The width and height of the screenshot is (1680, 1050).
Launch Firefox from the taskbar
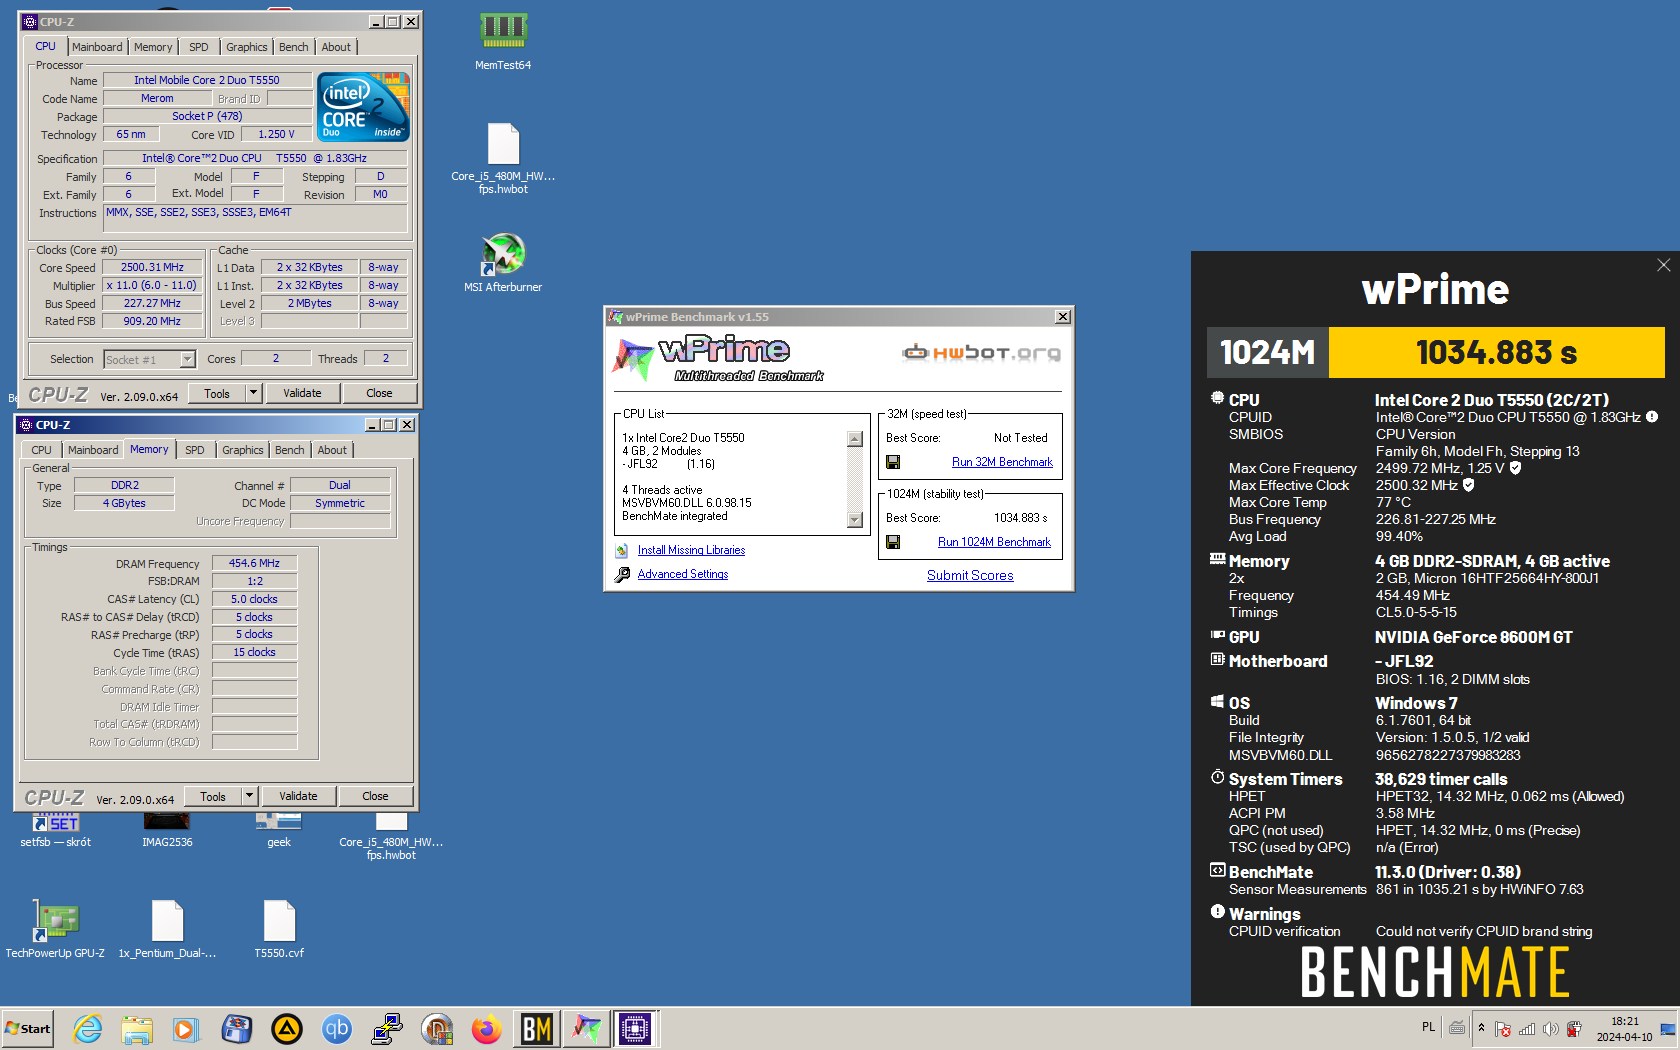pyautogui.click(x=487, y=1028)
